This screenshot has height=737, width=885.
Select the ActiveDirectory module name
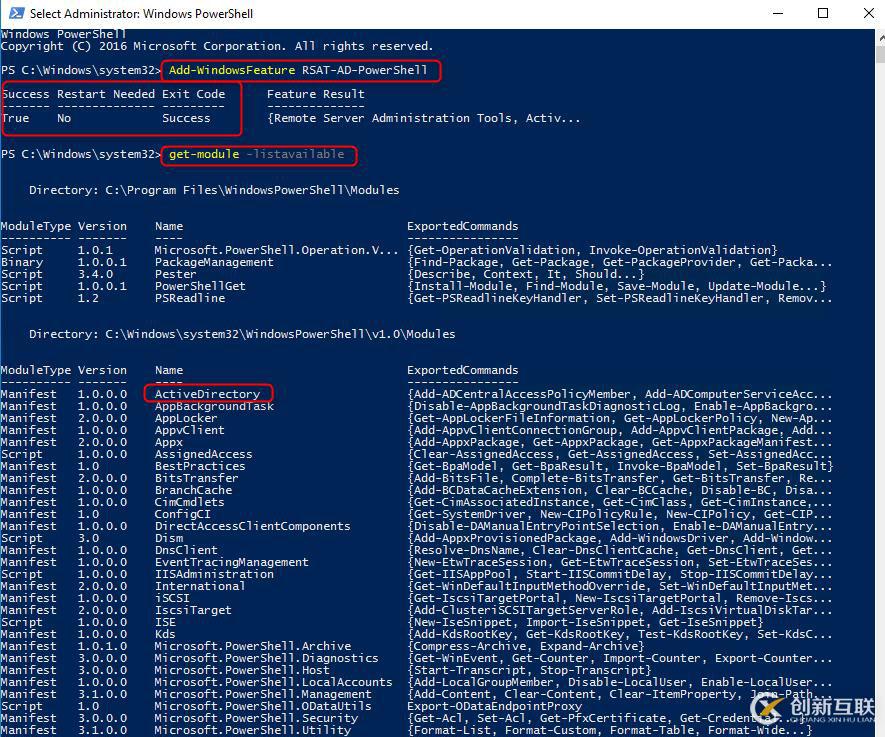coord(207,394)
